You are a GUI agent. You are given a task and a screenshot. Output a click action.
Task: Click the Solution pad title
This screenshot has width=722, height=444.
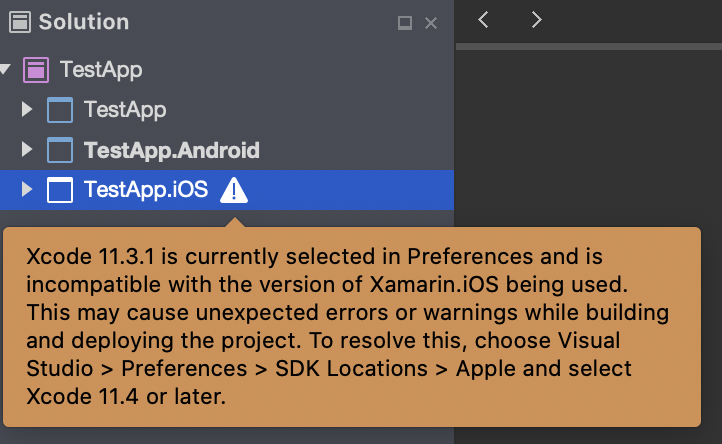pos(84,22)
